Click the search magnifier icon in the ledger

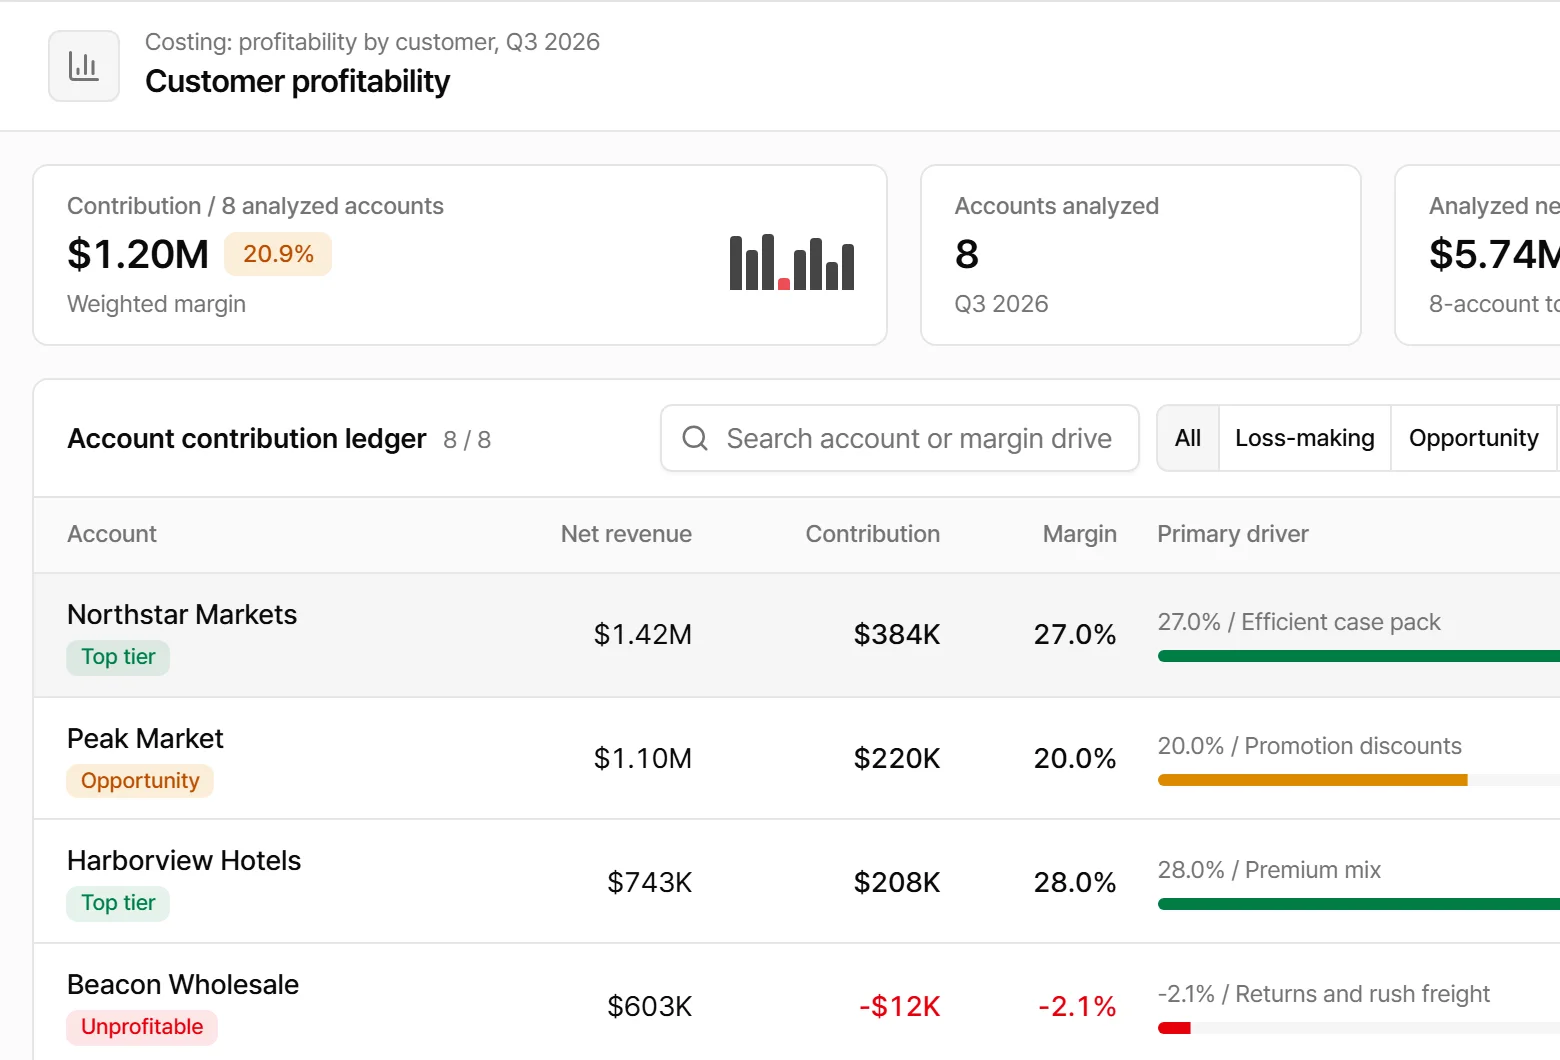[695, 438]
